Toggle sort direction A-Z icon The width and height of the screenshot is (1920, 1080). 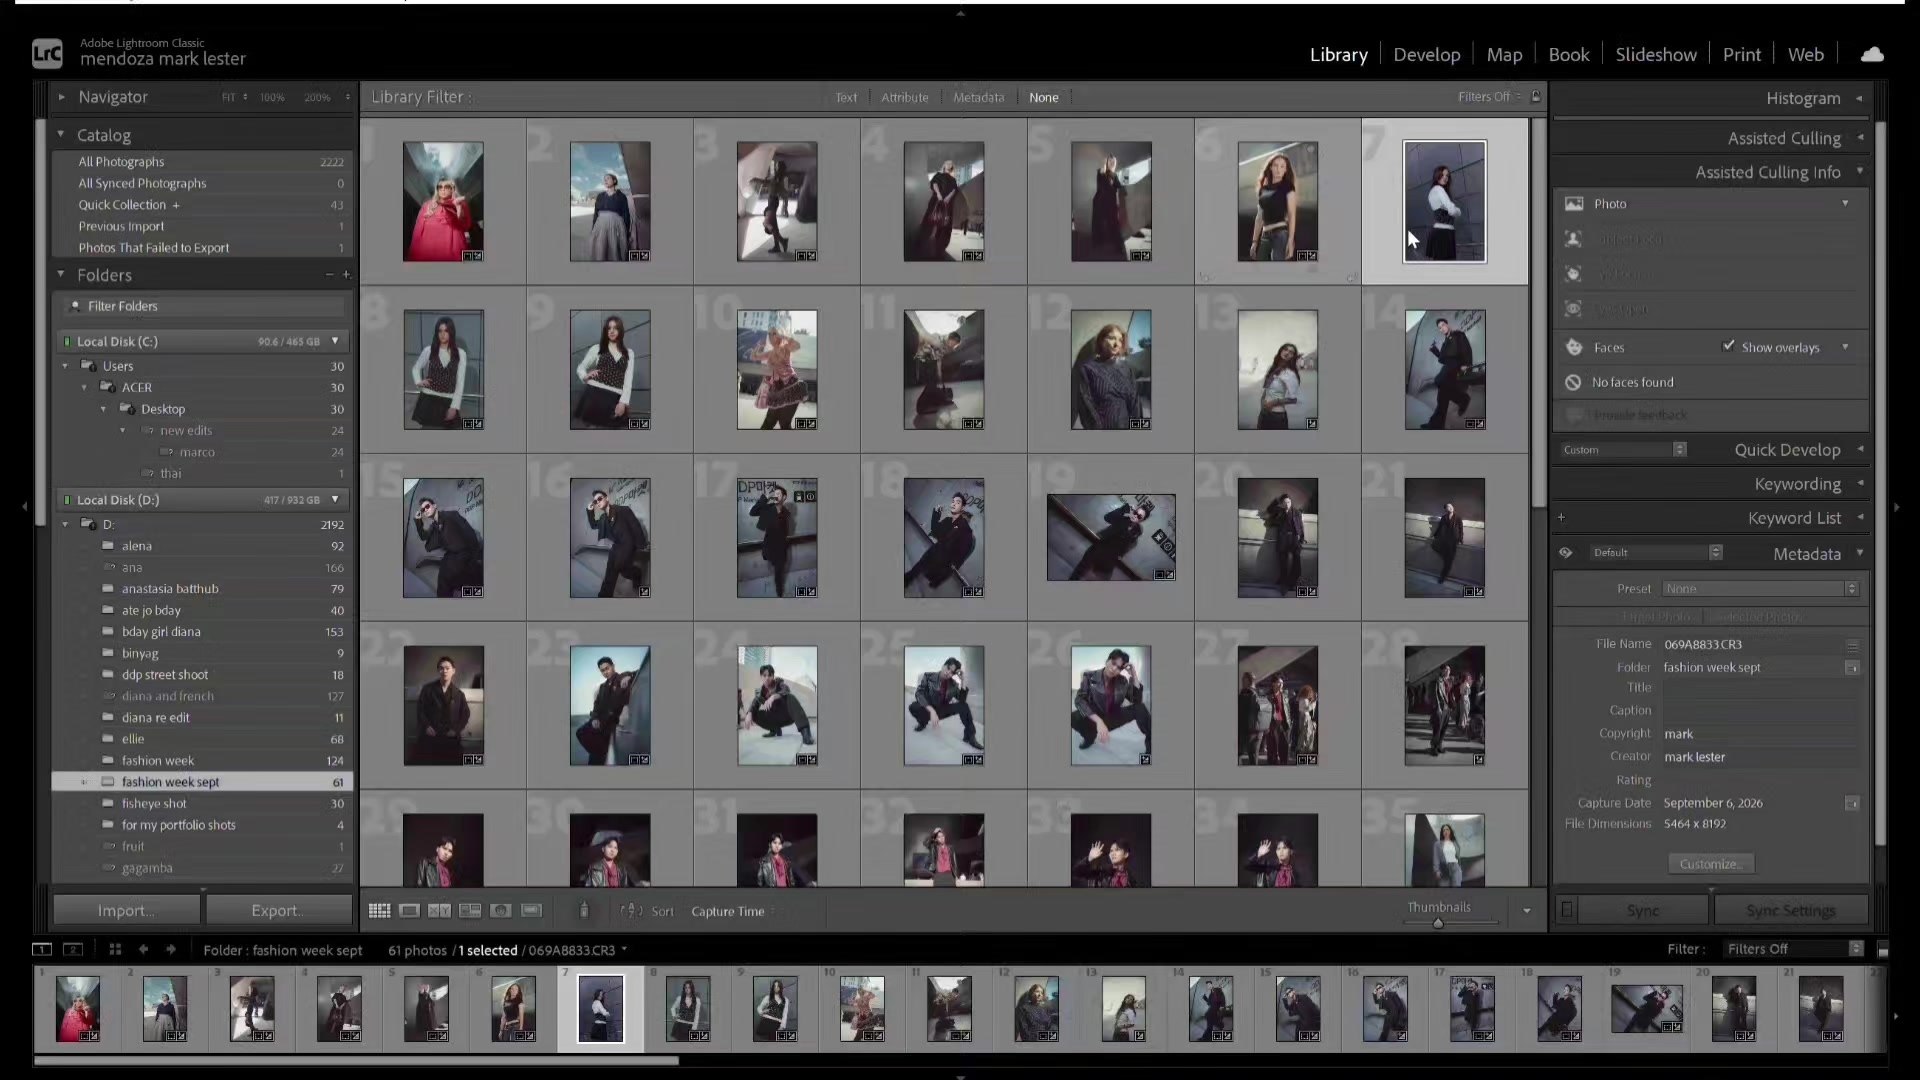click(x=631, y=911)
